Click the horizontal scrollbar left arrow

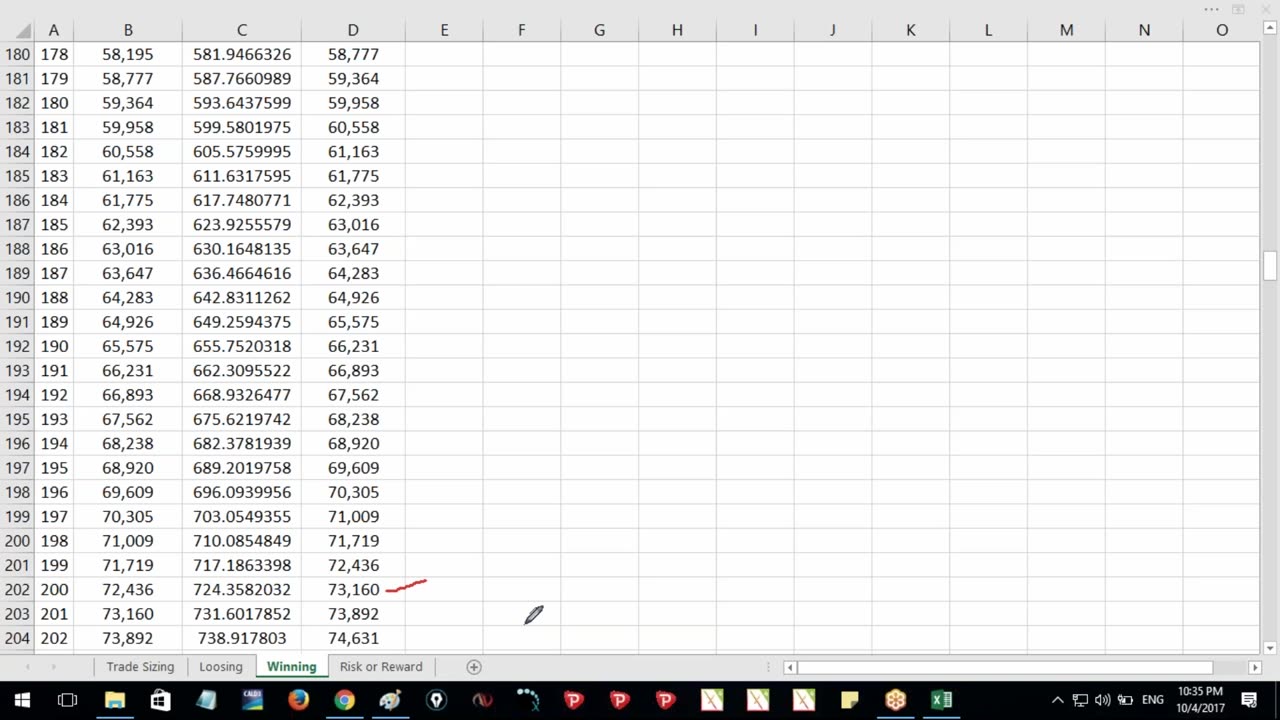pyautogui.click(x=790, y=667)
